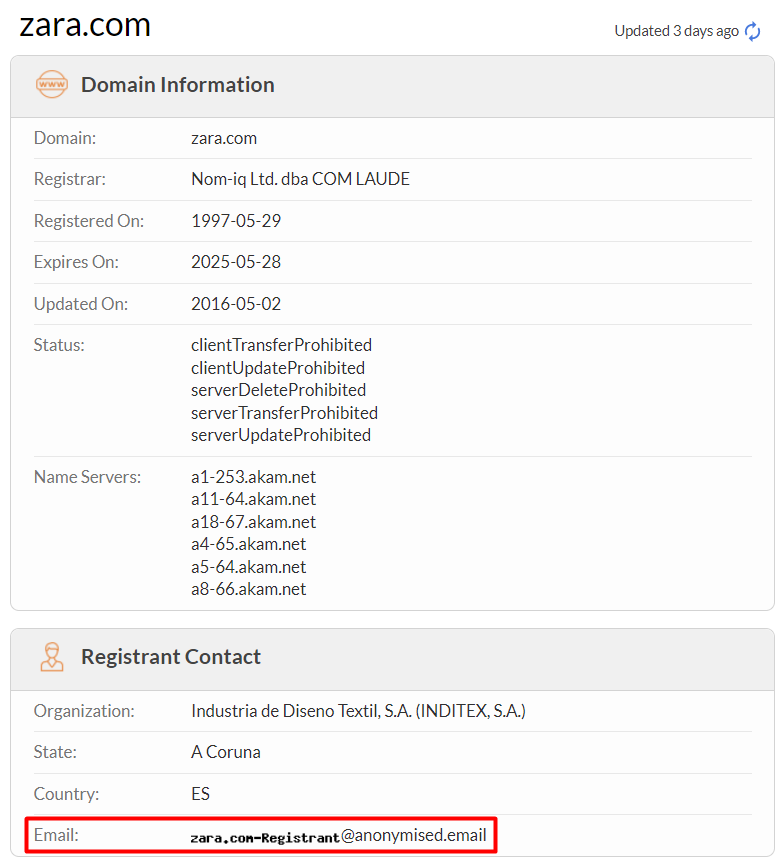Viewport: 784px width, 867px height.
Task: Click the Domain Information section header
Action: pyautogui.click(x=177, y=85)
